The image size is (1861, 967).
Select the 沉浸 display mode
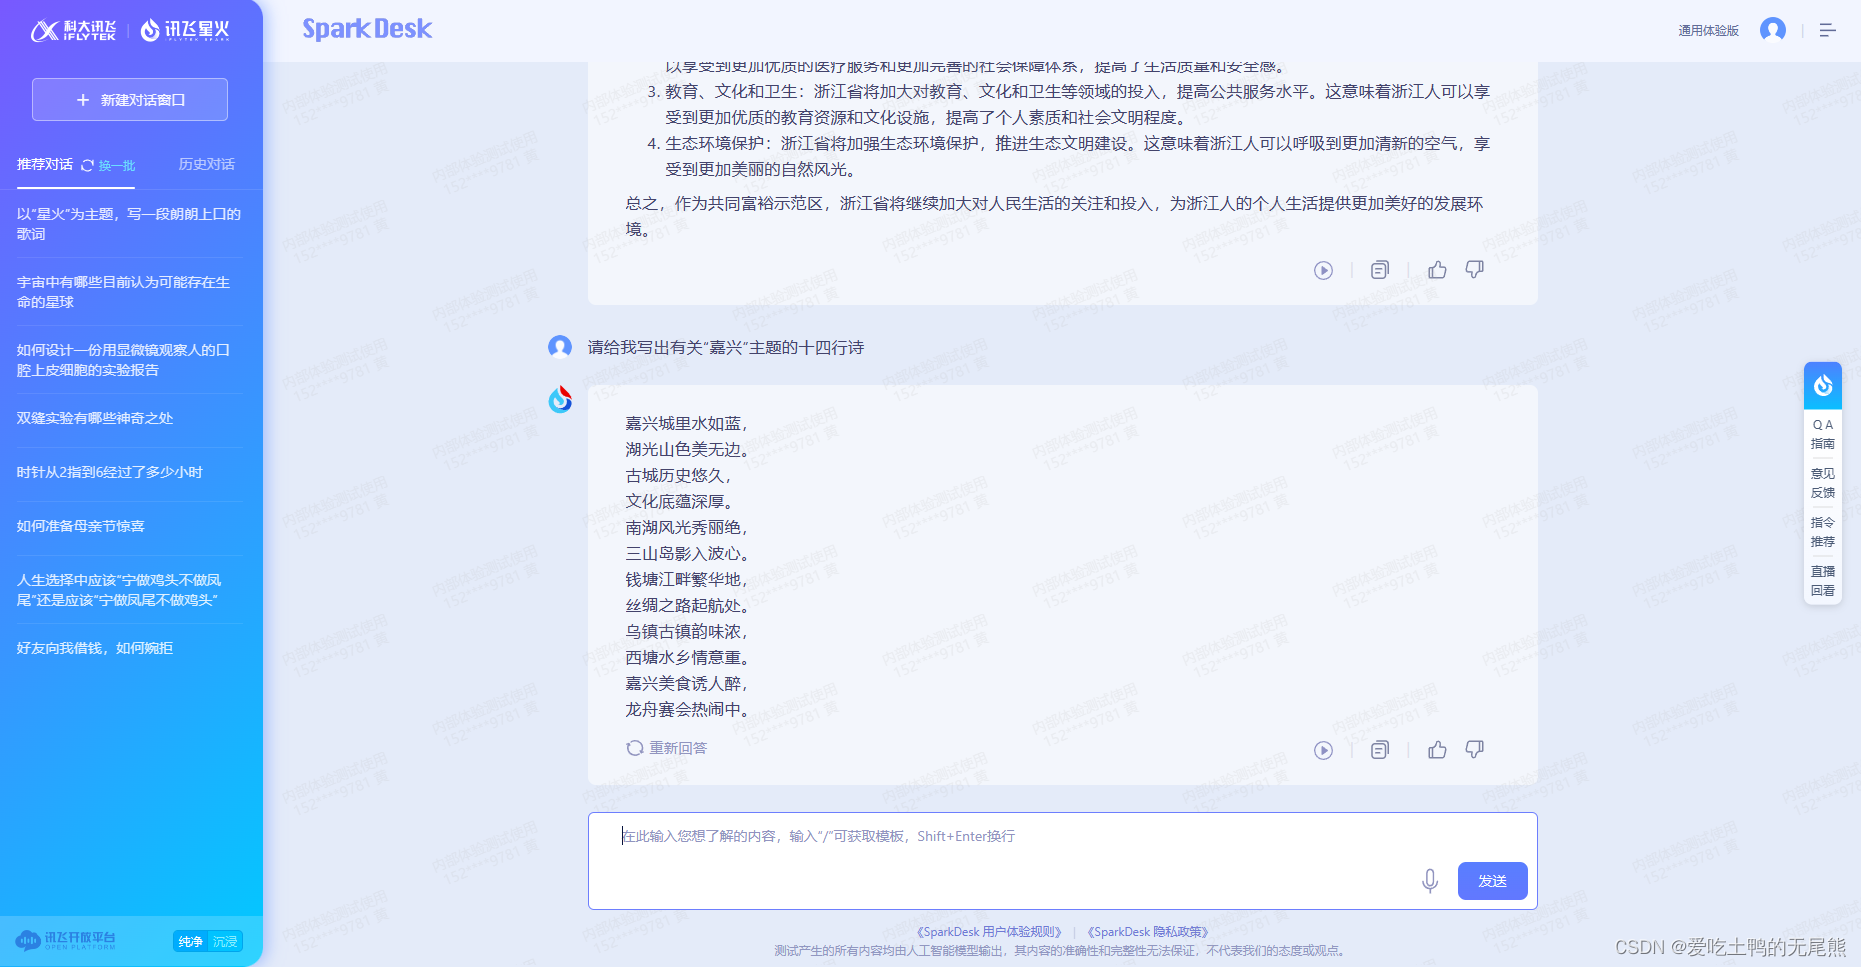[225, 942]
